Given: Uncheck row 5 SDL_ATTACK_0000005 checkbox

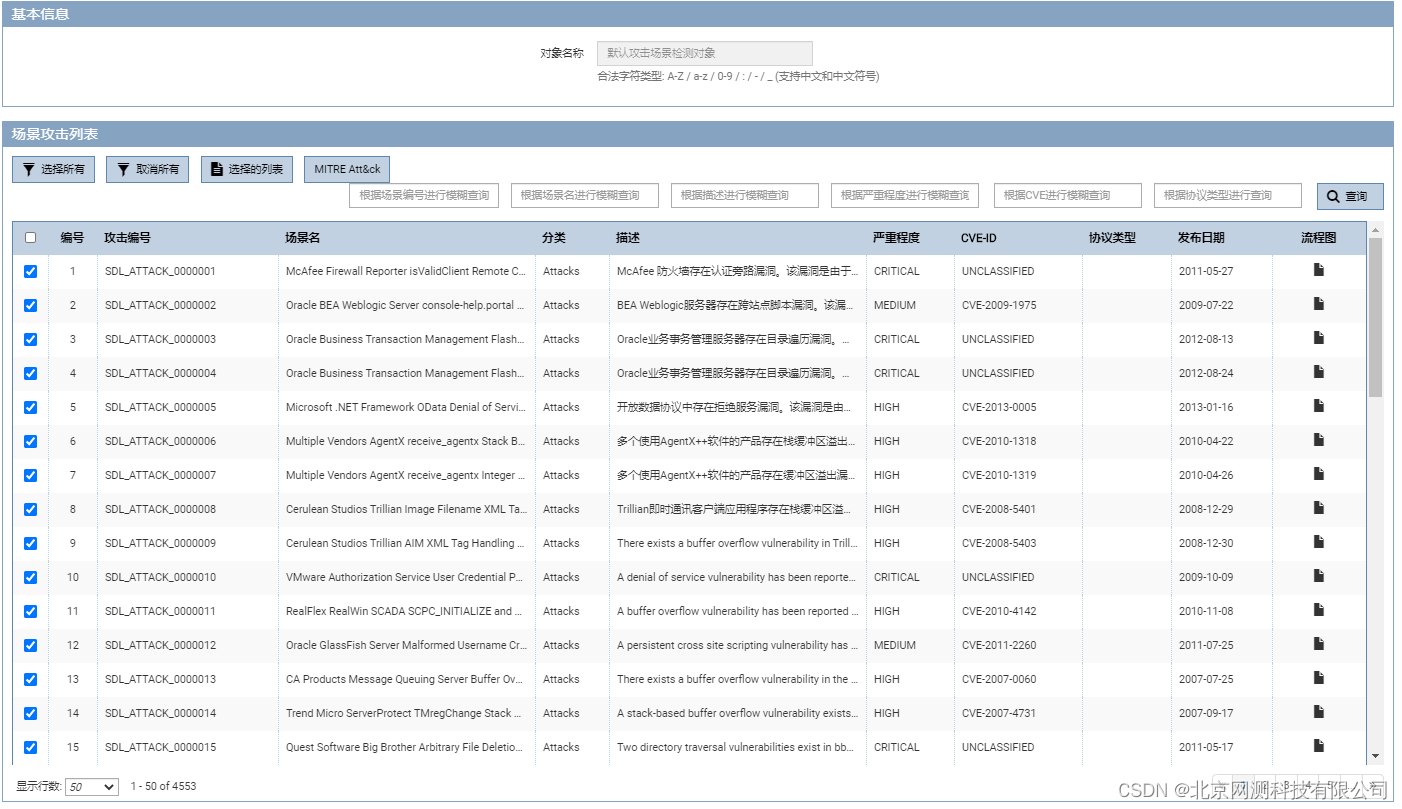Looking at the screenshot, I should click(30, 407).
